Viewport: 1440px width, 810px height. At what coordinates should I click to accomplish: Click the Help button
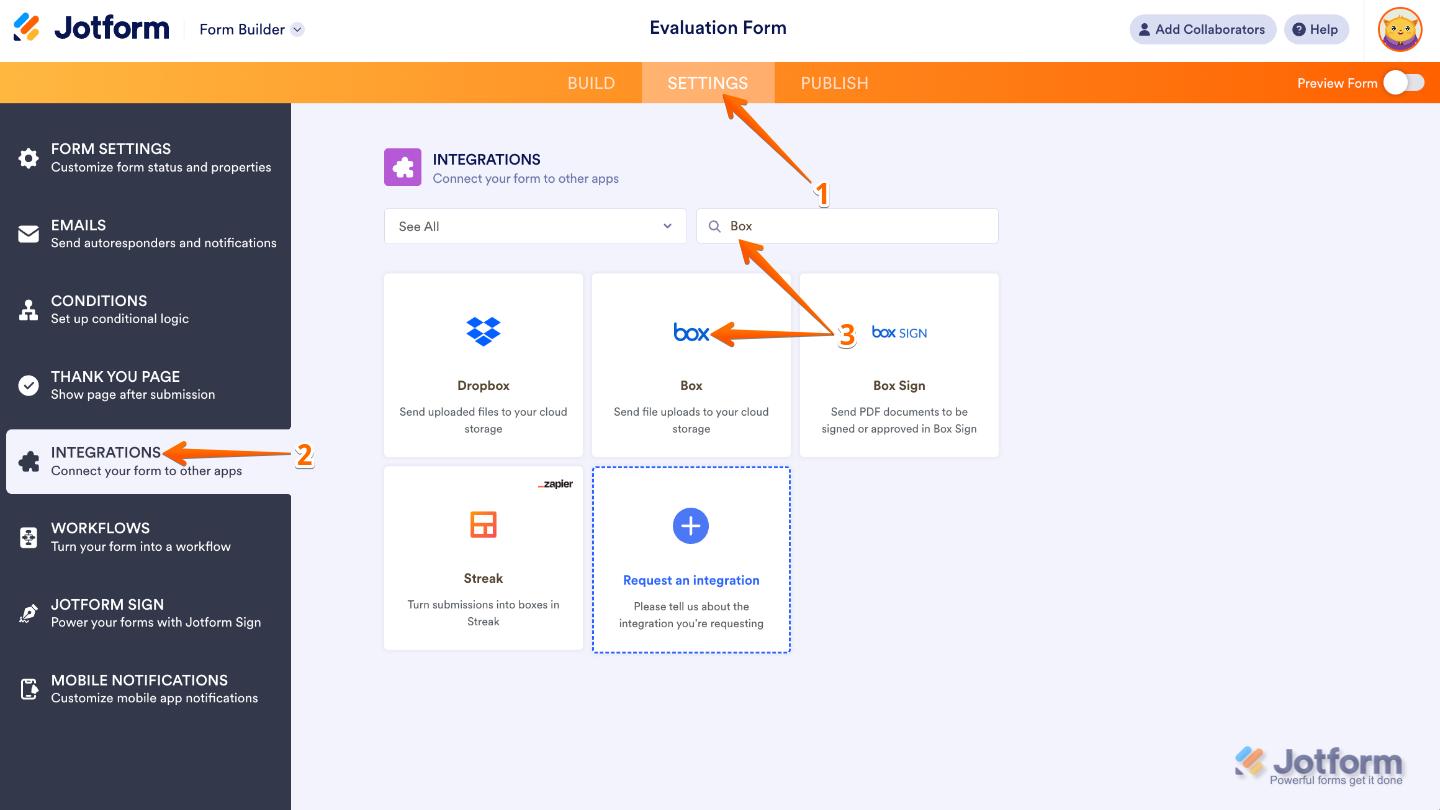point(1315,29)
